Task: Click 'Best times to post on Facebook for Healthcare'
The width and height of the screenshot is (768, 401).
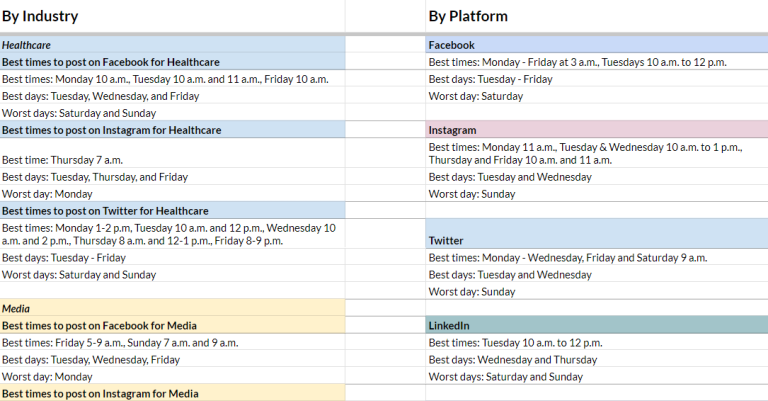Action: tap(111, 62)
